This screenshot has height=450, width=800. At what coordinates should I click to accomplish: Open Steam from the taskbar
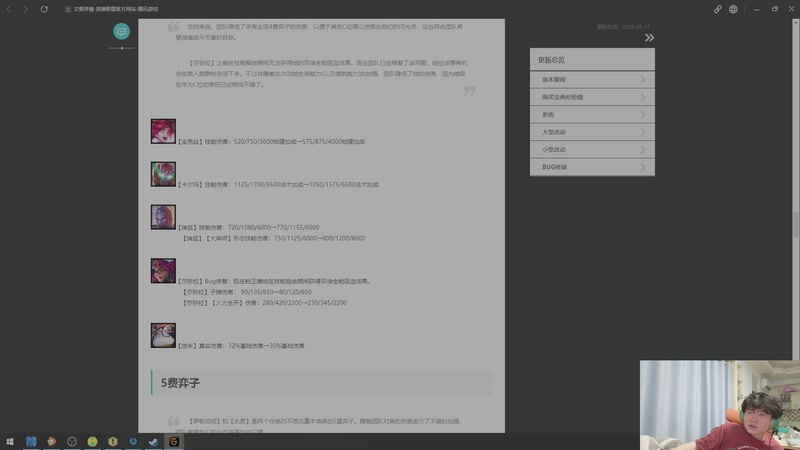click(x=154, y=442)
